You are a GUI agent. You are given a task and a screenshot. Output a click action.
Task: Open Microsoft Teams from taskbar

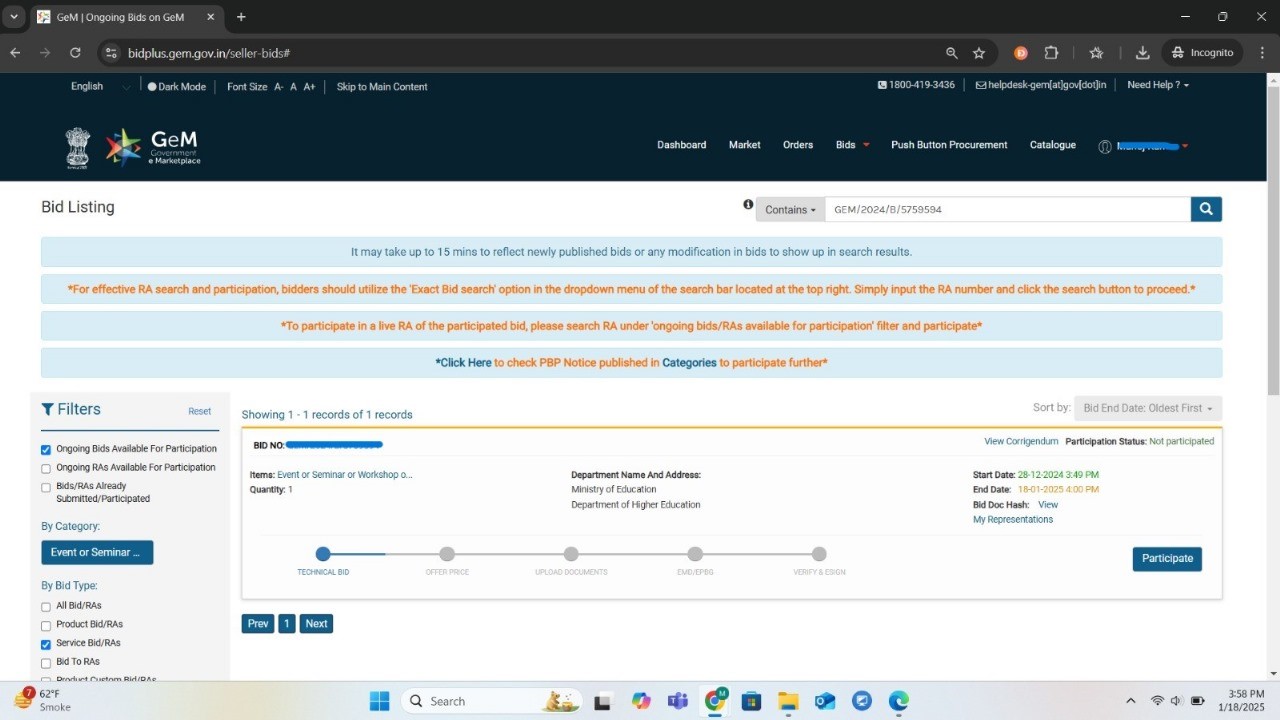(678, 701)
